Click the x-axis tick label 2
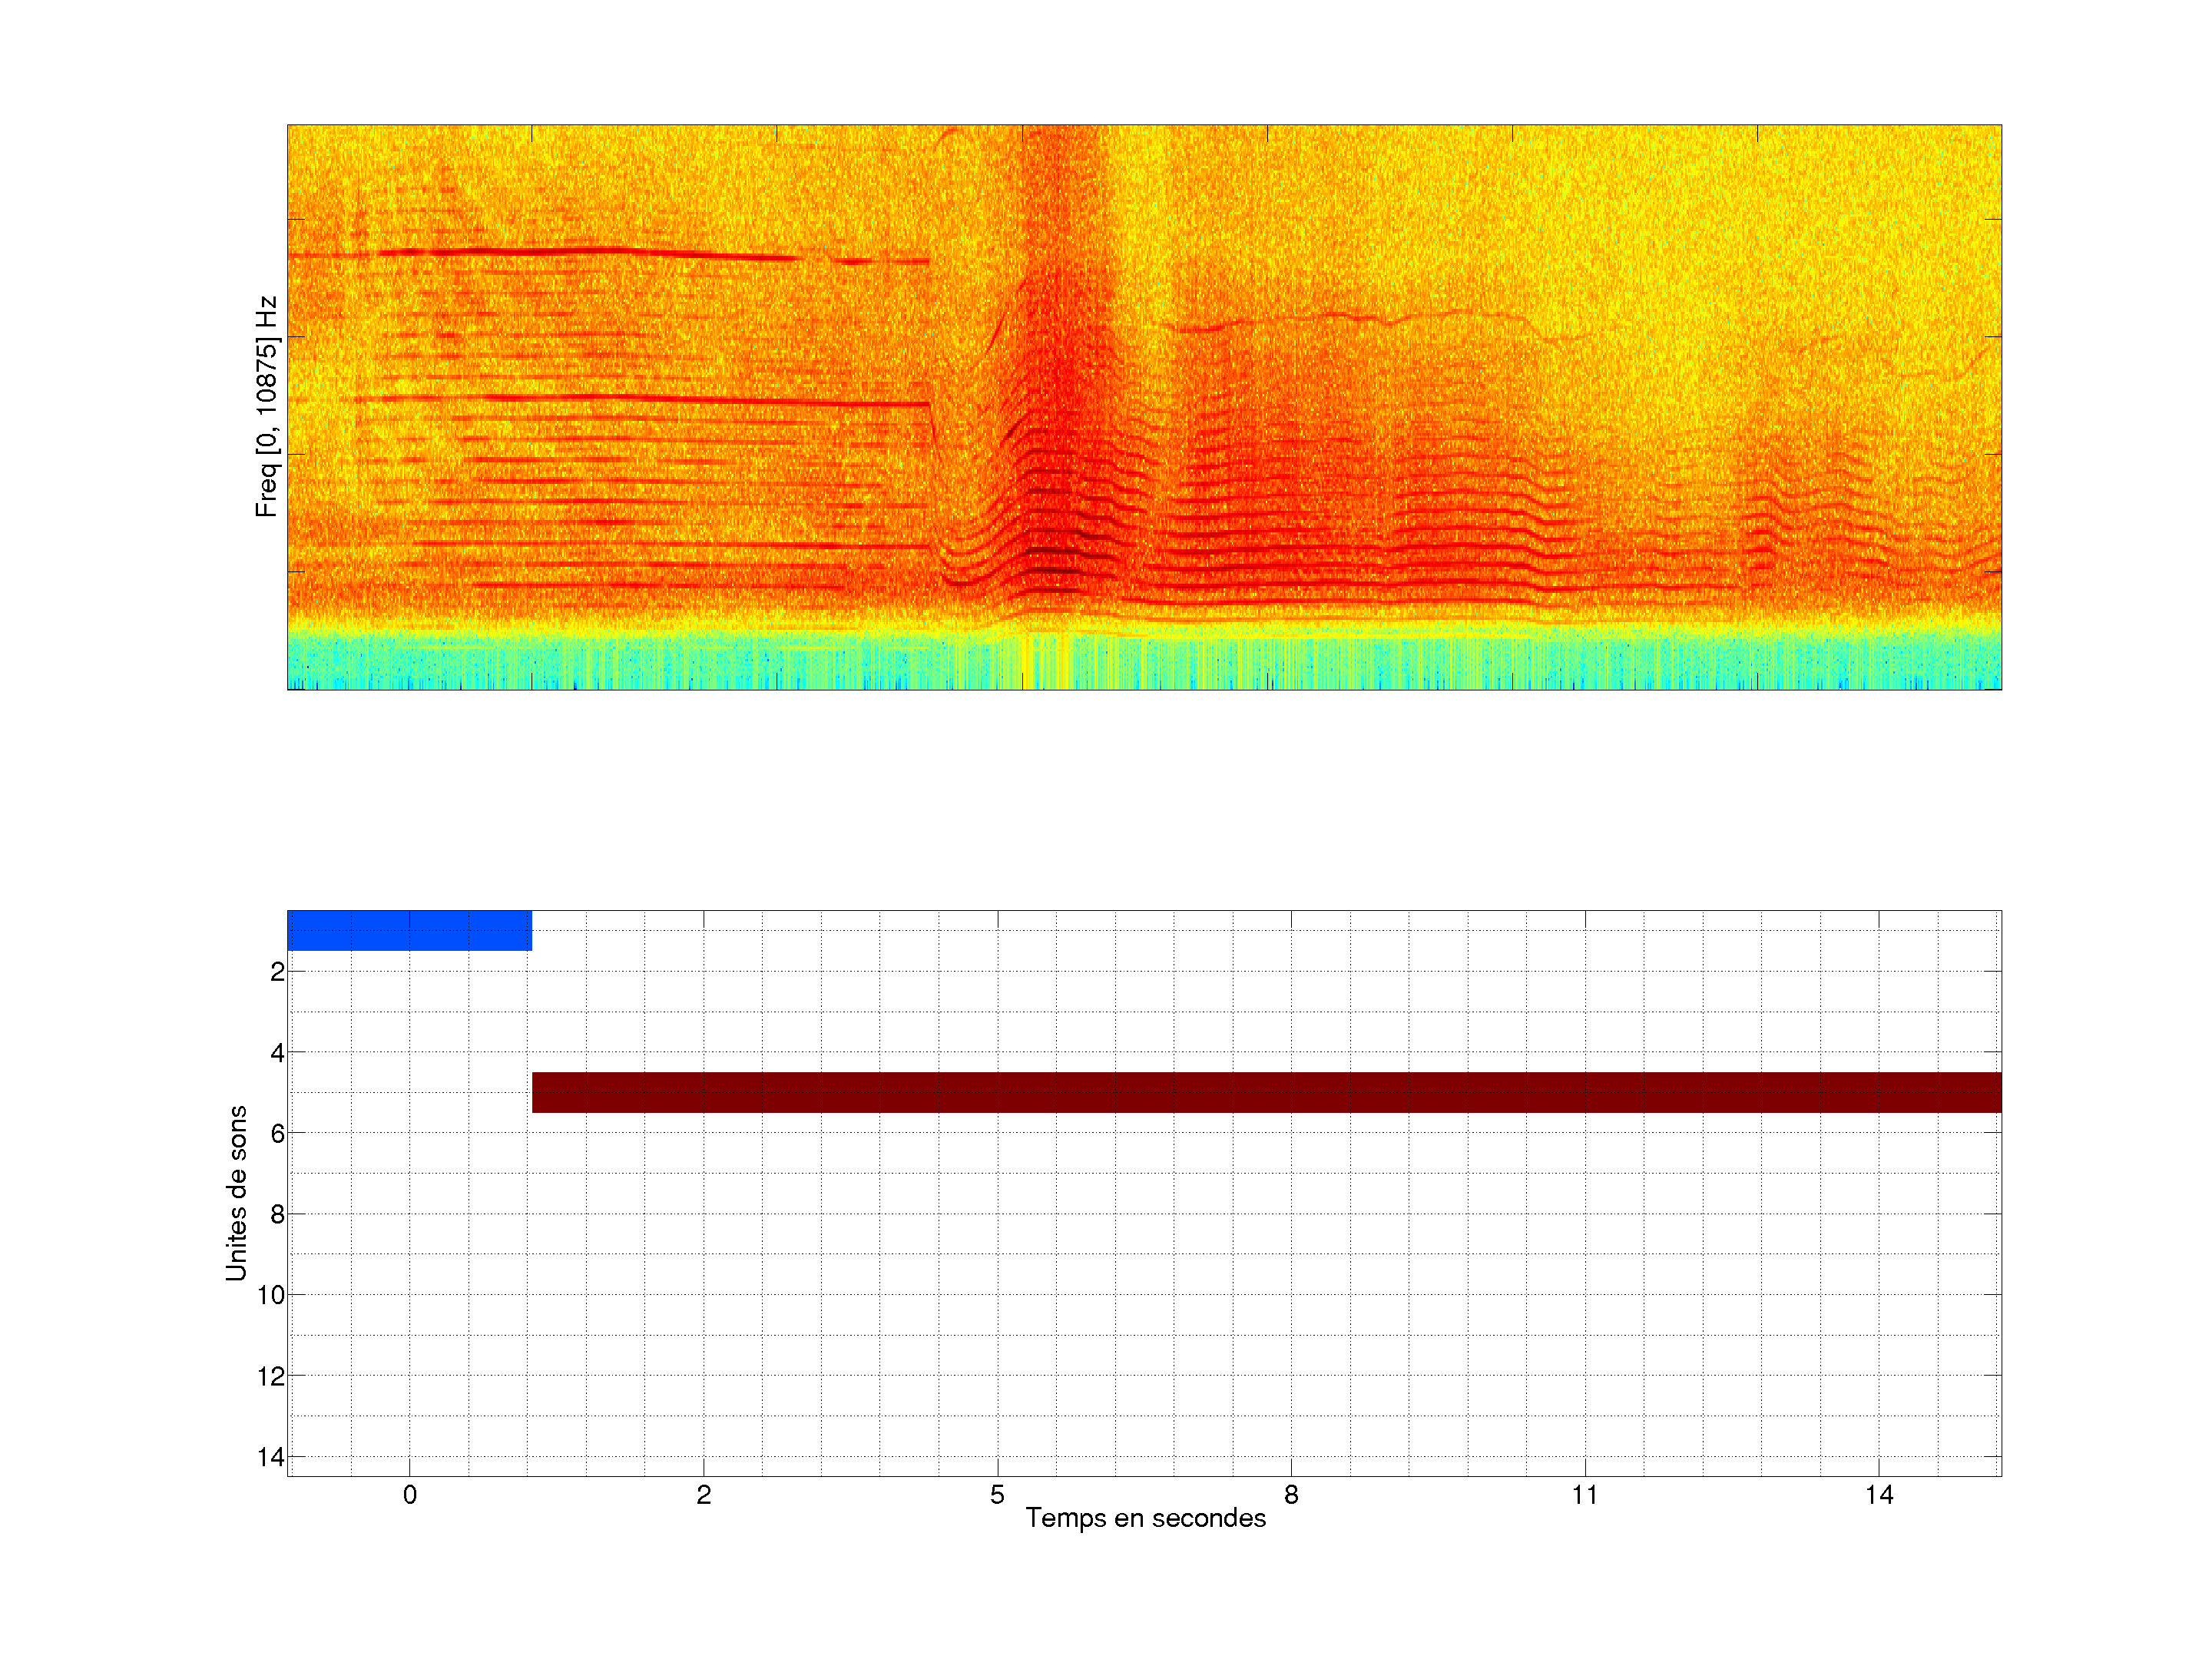This screenshot has width=2212, height=1659. click(704, 1495)
